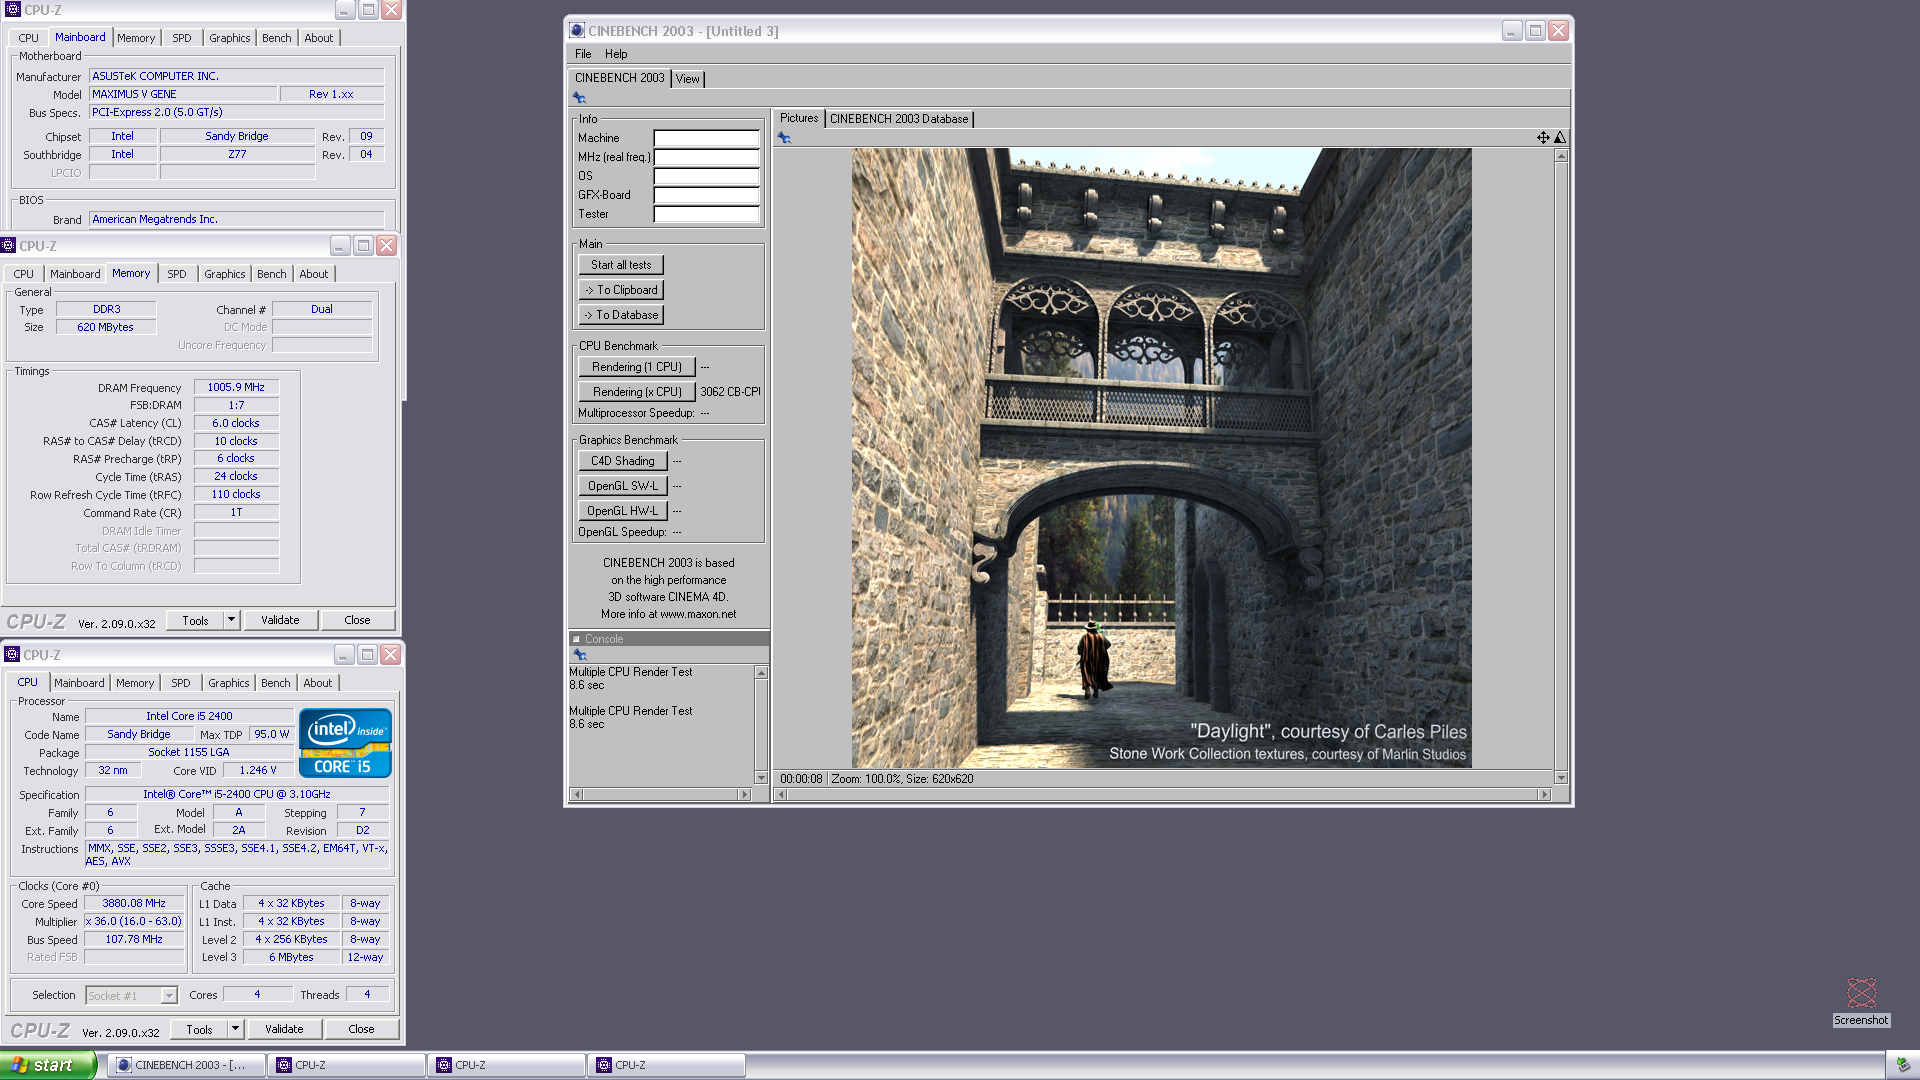Click console horizontal scrollbar right arrow

click(x=744, y=795)
